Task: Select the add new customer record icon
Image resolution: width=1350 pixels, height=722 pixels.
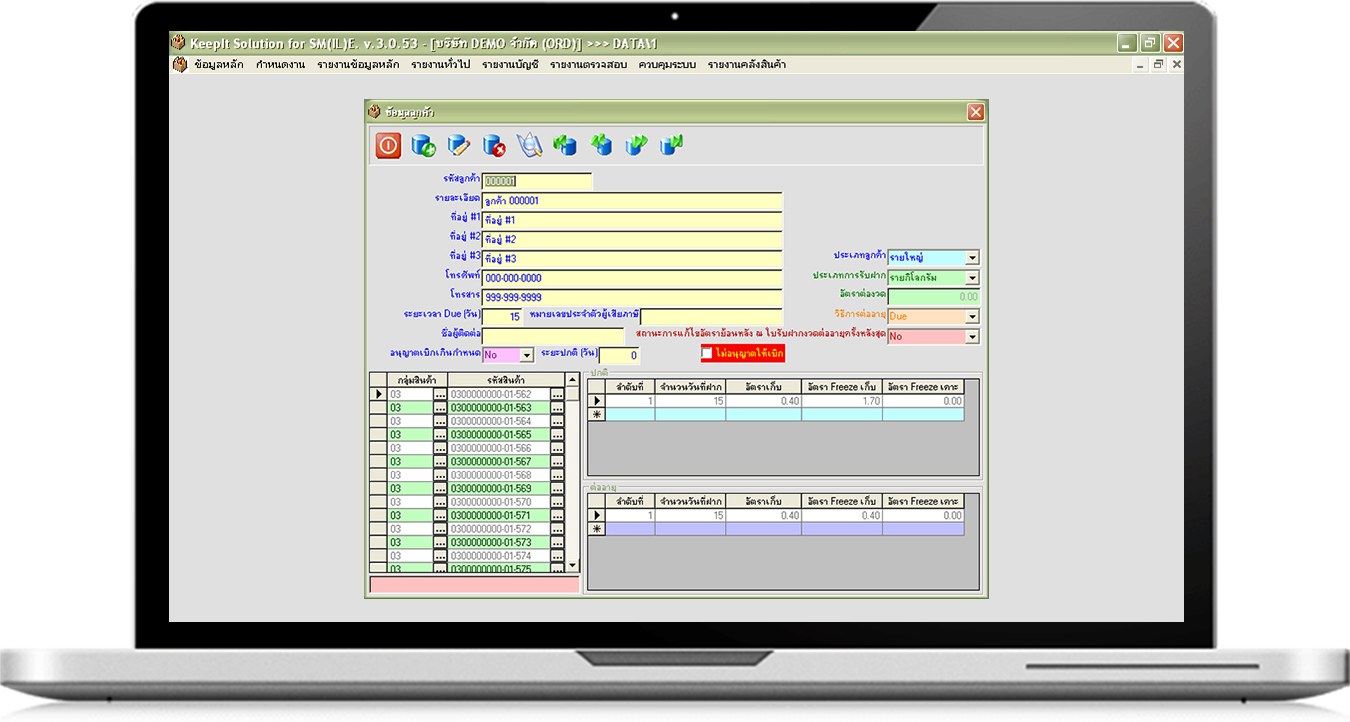Action: click(423, 144)
